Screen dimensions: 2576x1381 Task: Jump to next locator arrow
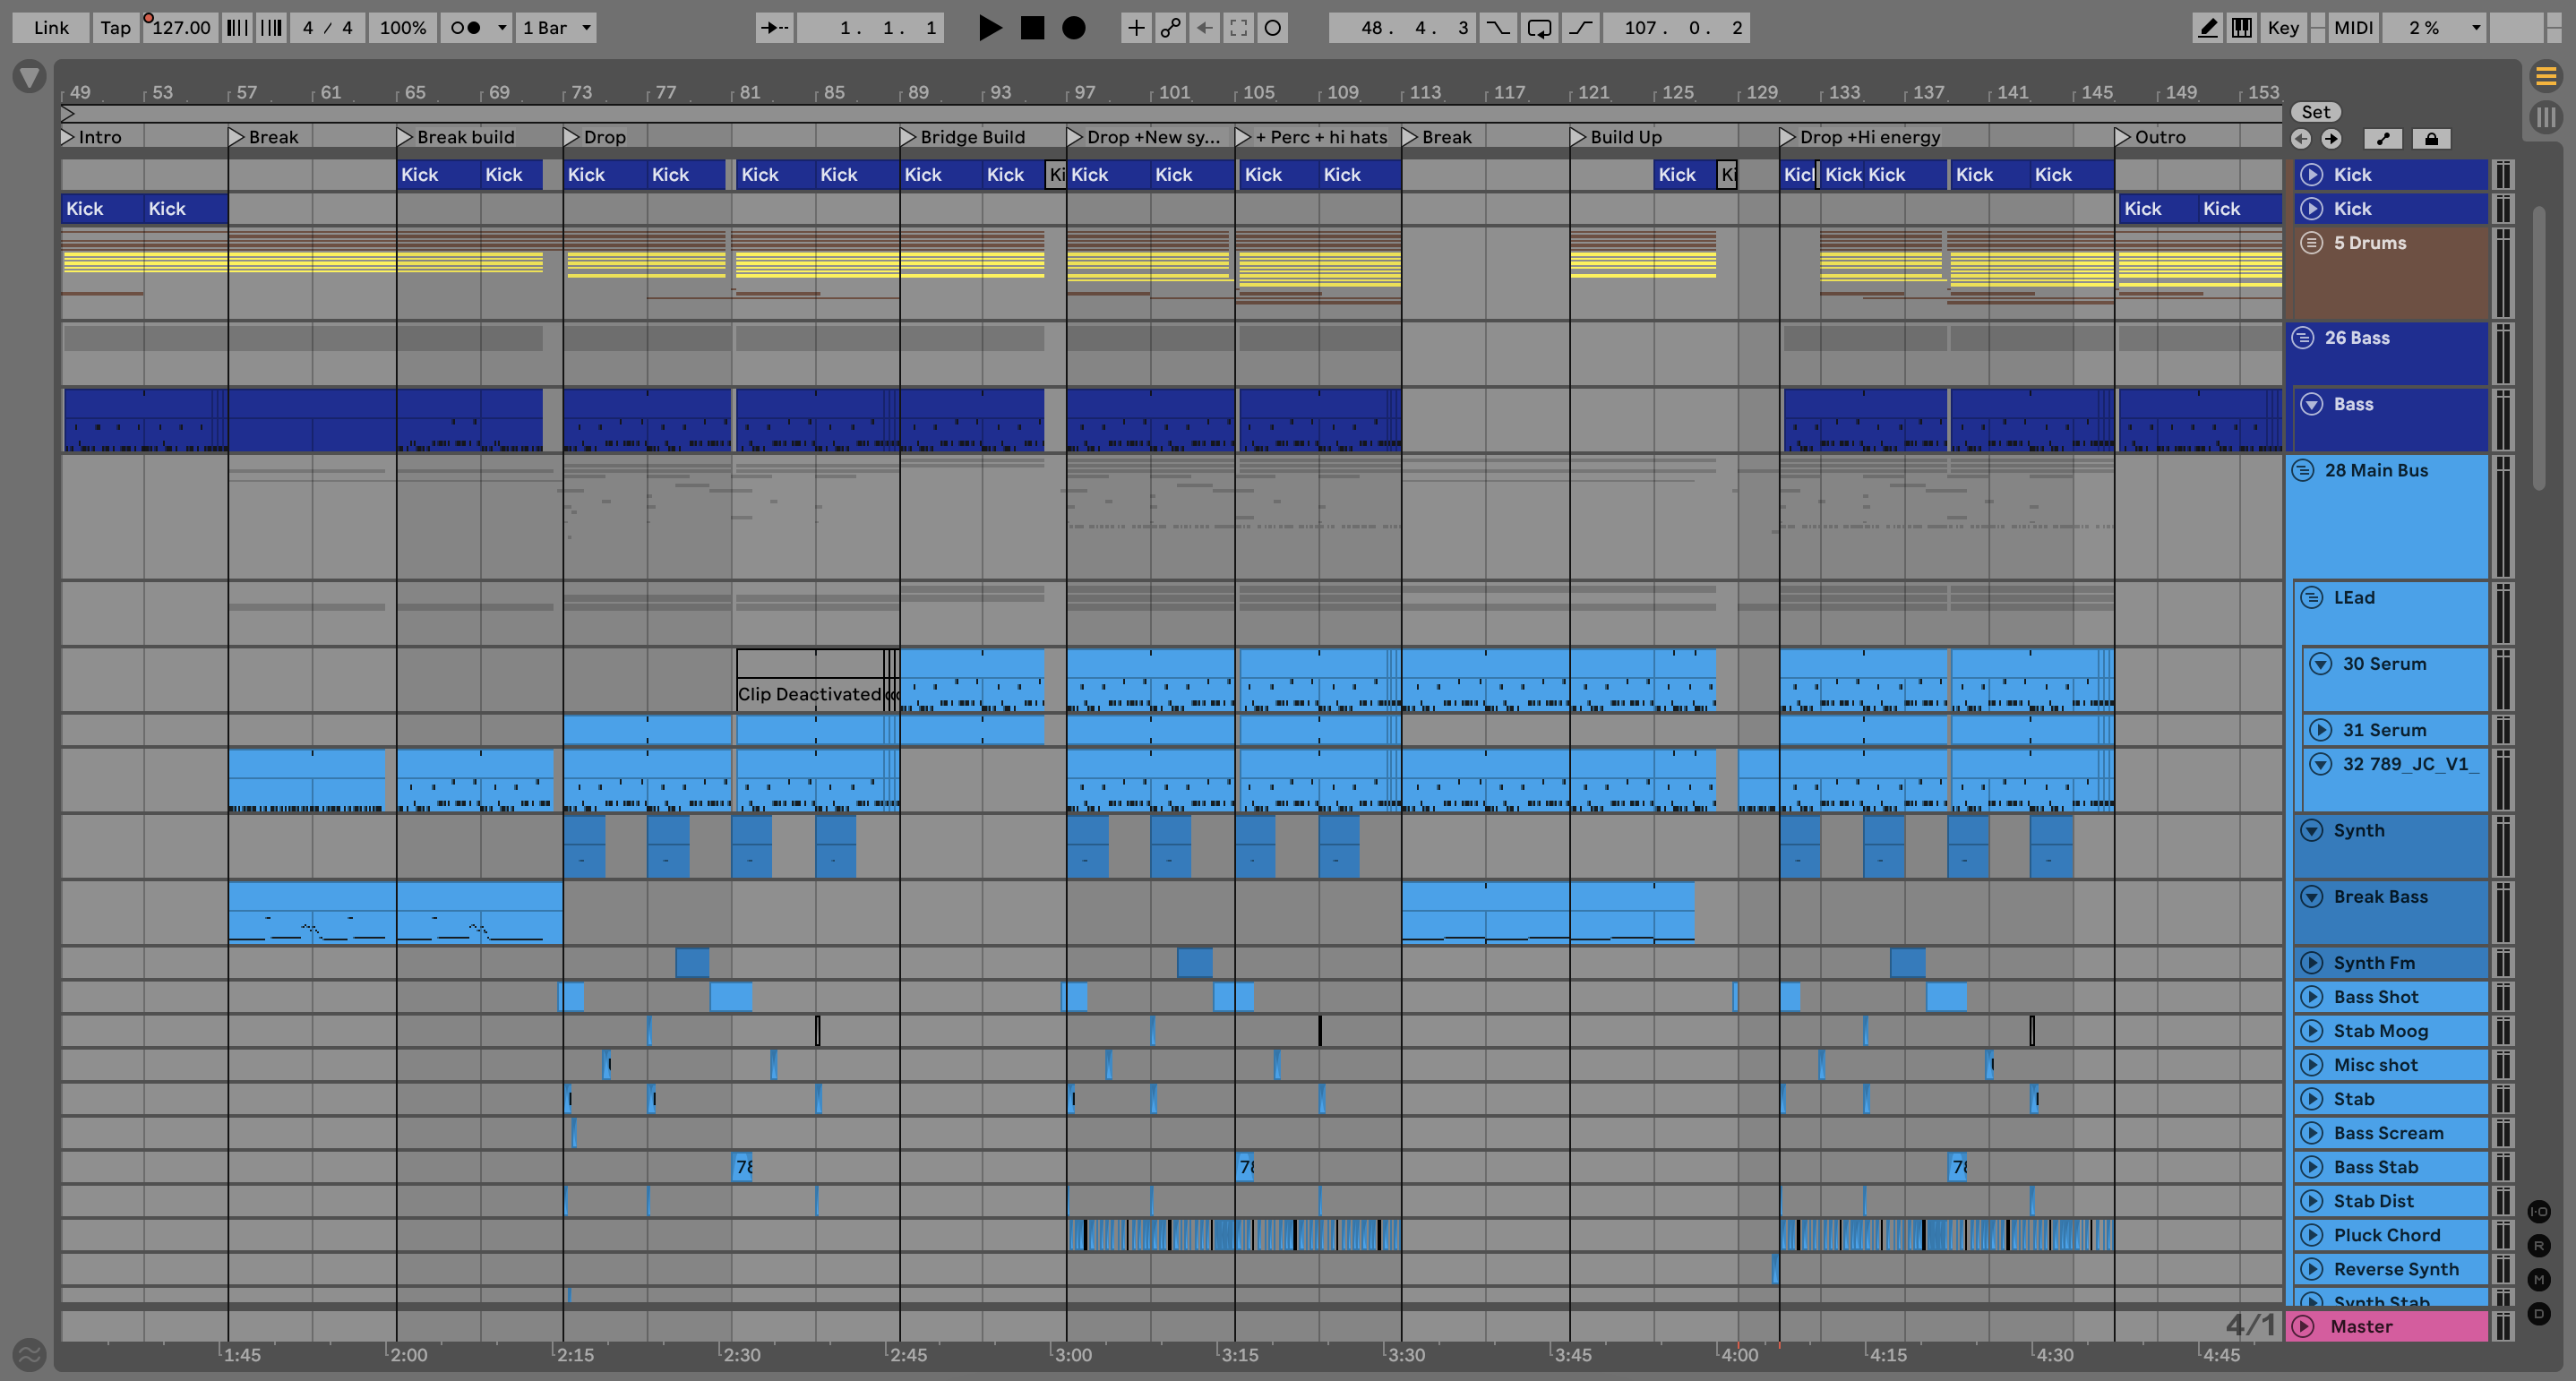[2331, 139]
